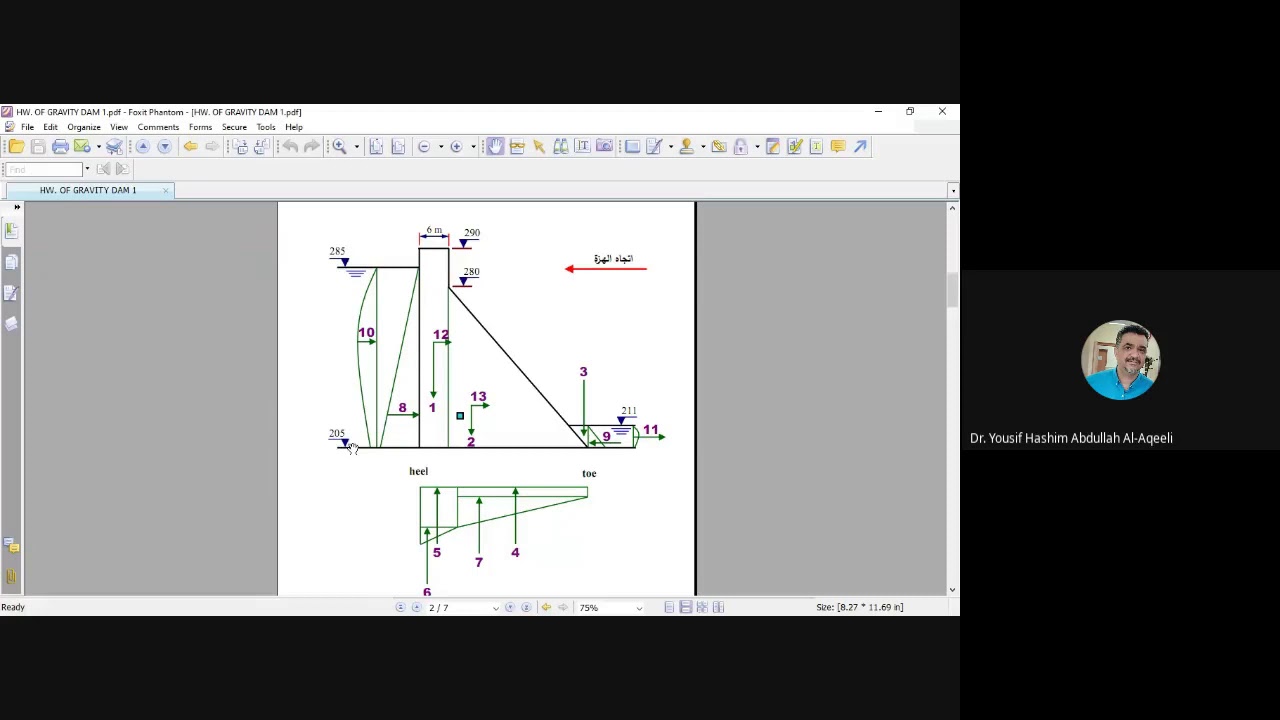Expand the Zoom tool dropdown arrow

pyautogui.click(x=356, y=147)
